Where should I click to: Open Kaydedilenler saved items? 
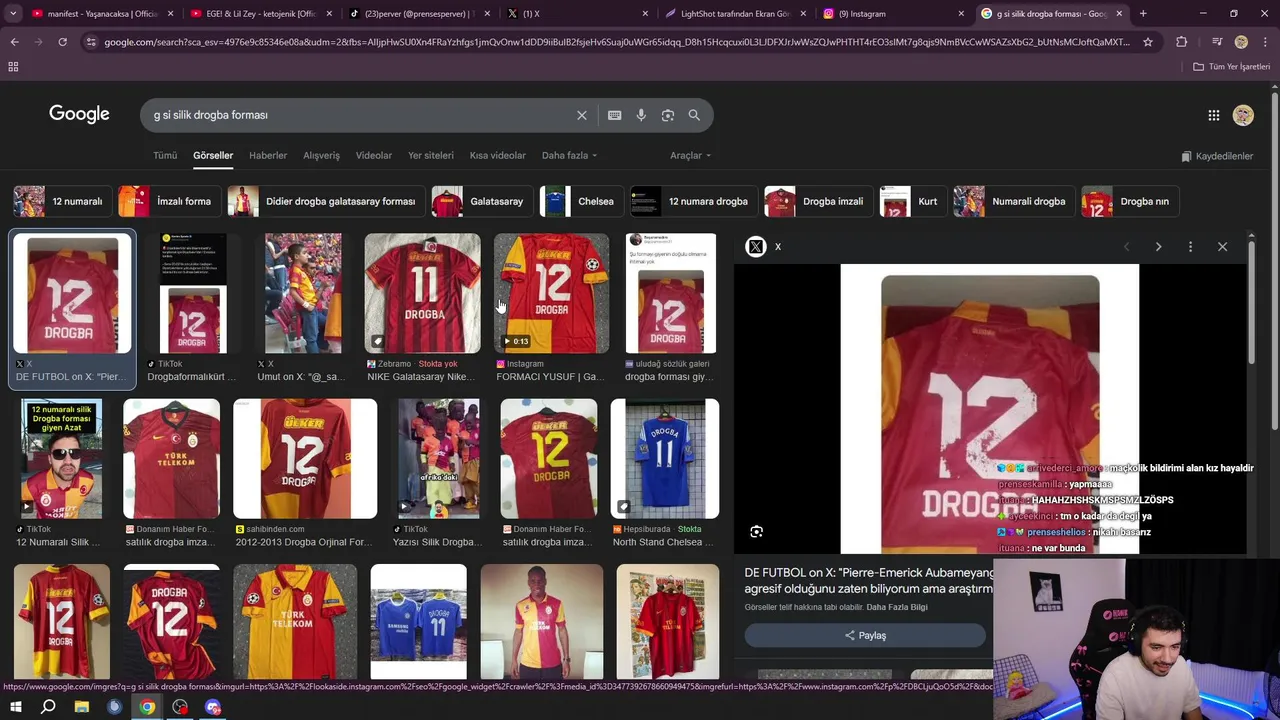tap(1217, 156)
